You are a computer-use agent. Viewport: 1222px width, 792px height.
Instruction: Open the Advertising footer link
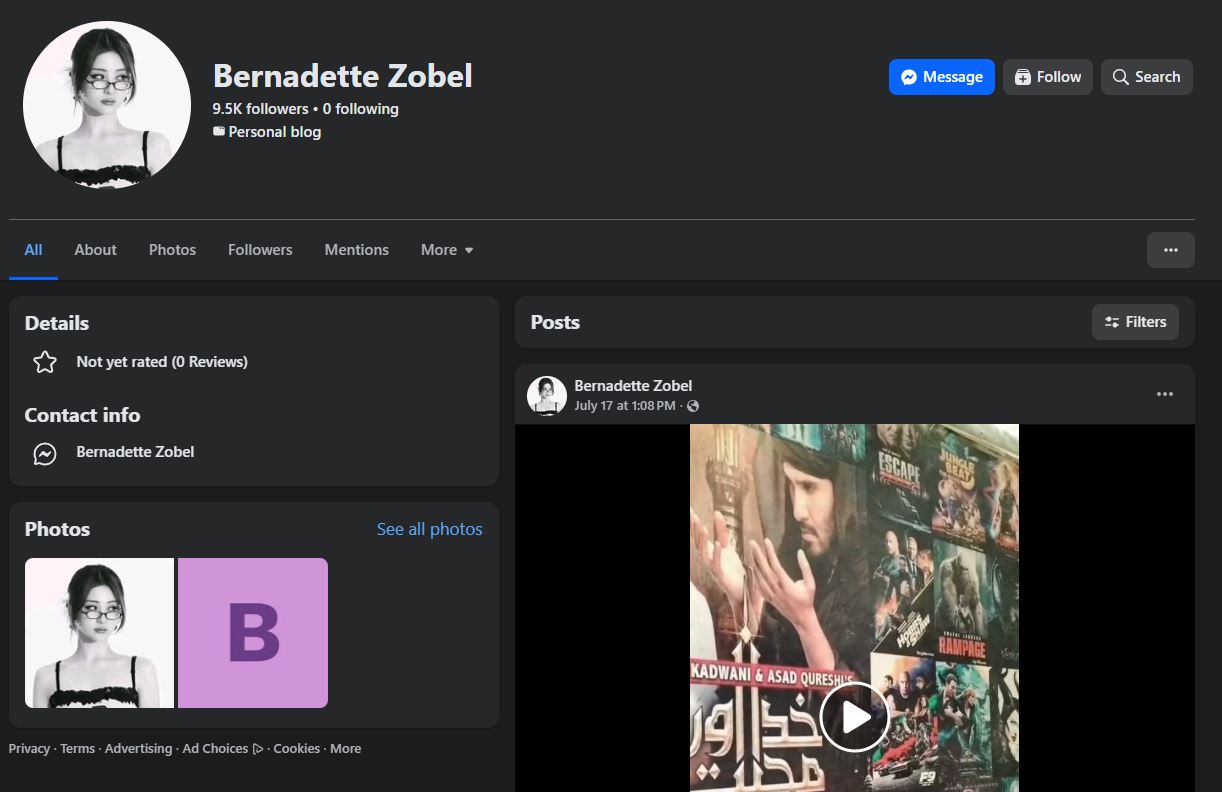(x=138, y=749)
